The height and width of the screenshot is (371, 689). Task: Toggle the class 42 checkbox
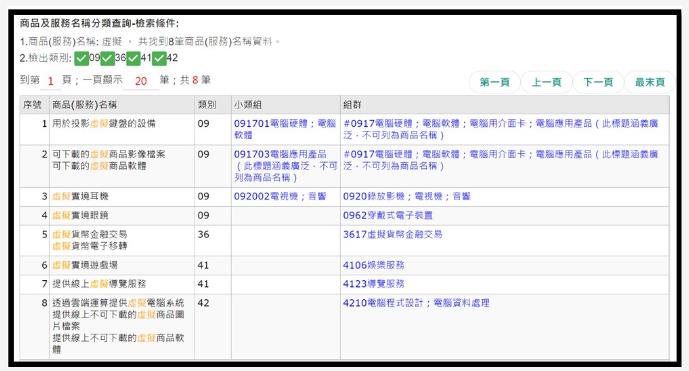(x=159, y=58)
